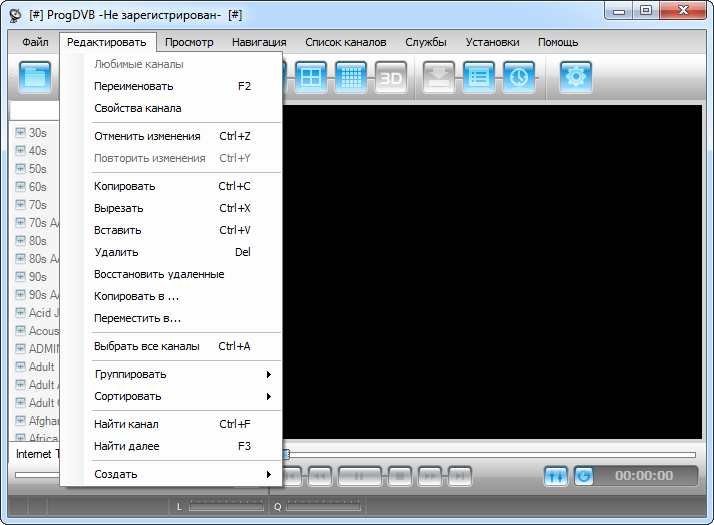Viewport: 714px width, 525px height.
Task: Click the previous track button
Action: [291, 476]
